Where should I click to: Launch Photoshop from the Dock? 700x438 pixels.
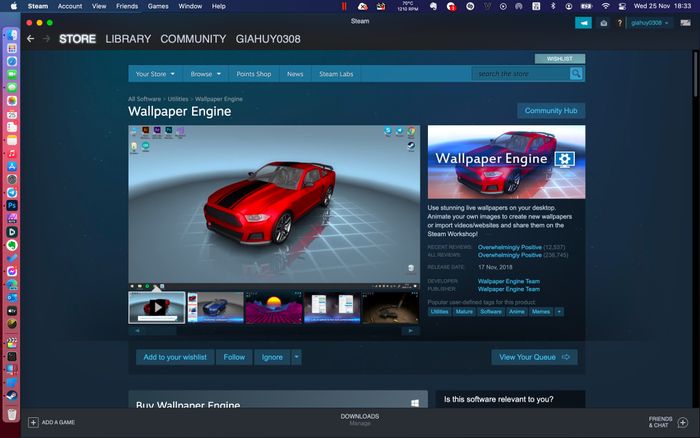pyautogui.click(x=12, y=205)
